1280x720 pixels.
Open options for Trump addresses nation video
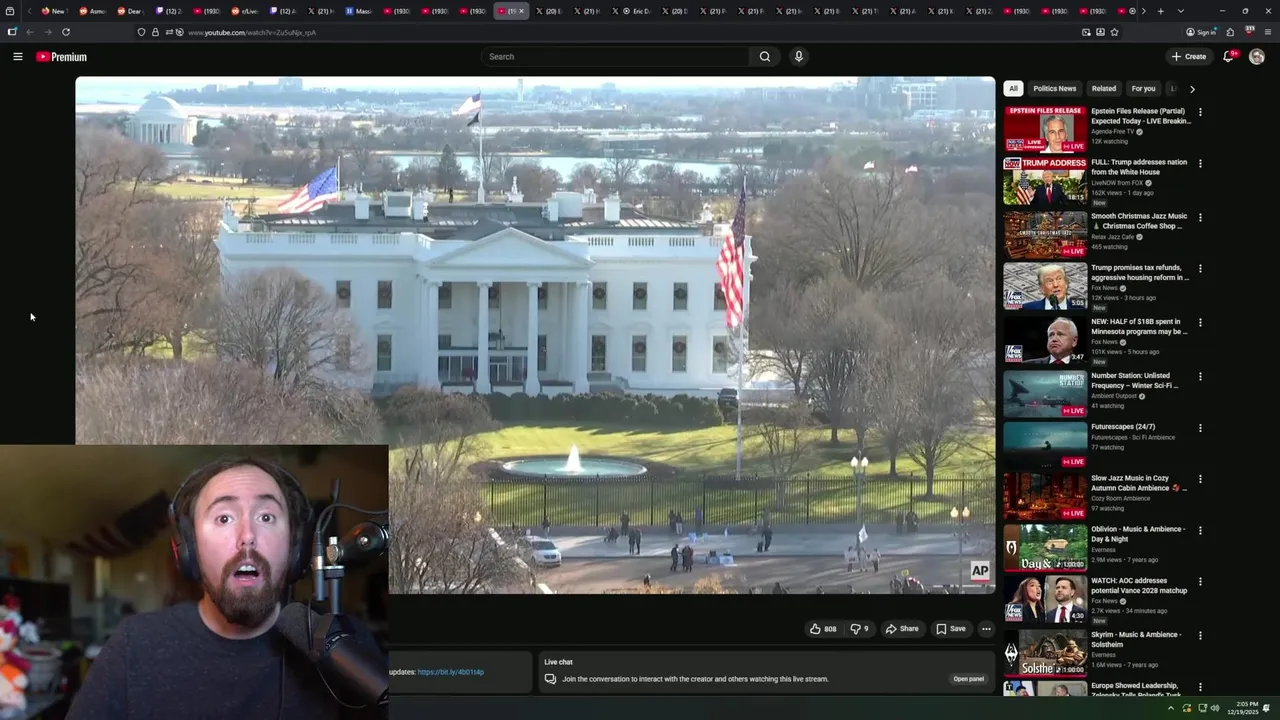[x=1200, y=163]
